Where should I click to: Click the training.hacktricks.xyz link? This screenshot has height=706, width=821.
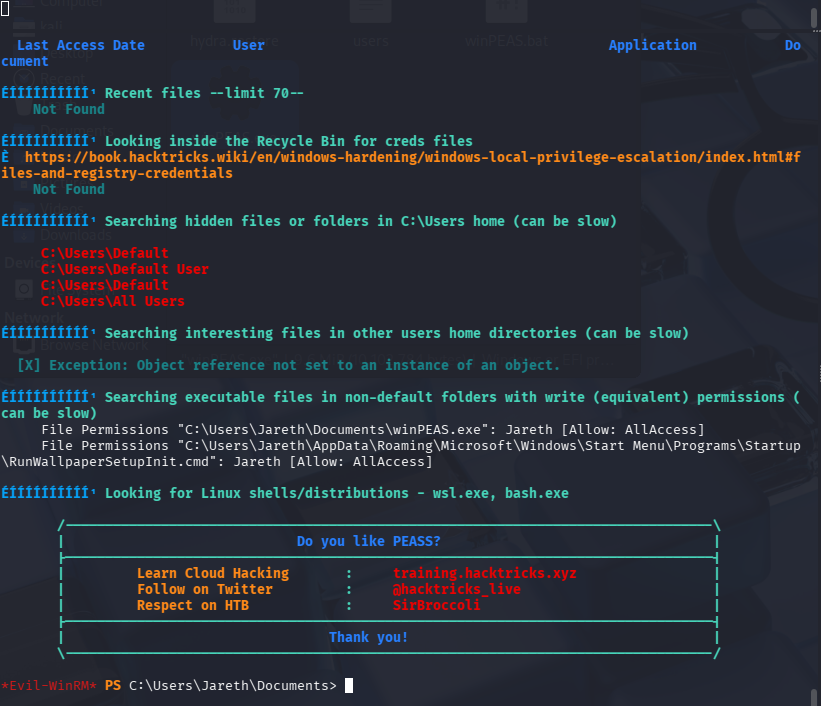(x=484, y=573)
